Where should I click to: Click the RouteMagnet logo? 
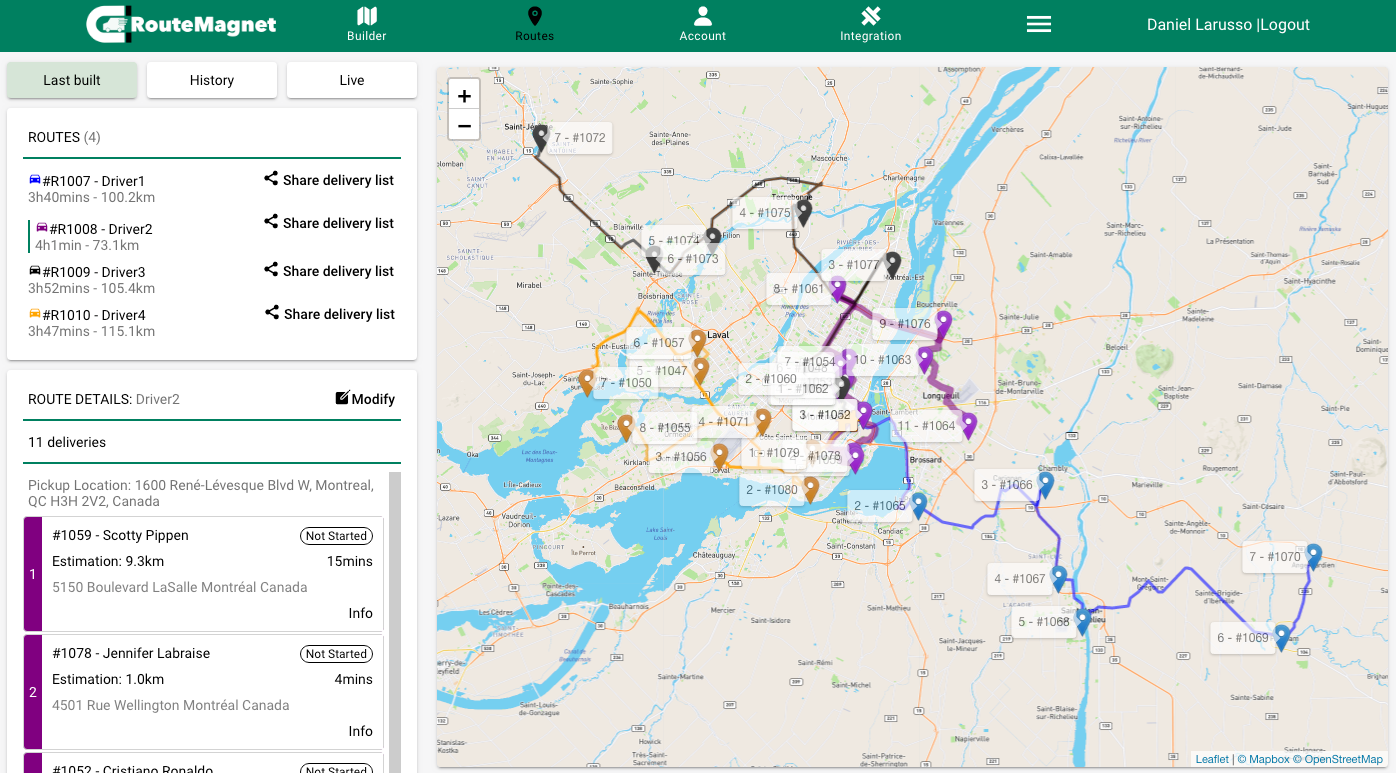click(181, 25)
